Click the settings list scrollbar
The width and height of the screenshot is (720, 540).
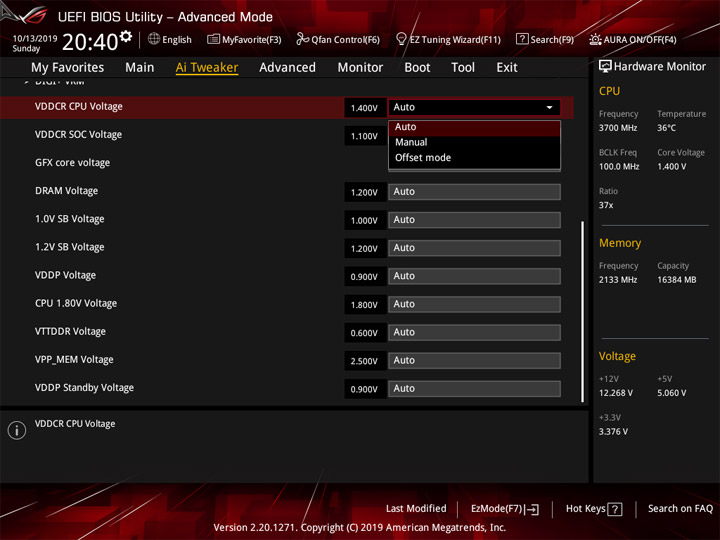[583, 311]
